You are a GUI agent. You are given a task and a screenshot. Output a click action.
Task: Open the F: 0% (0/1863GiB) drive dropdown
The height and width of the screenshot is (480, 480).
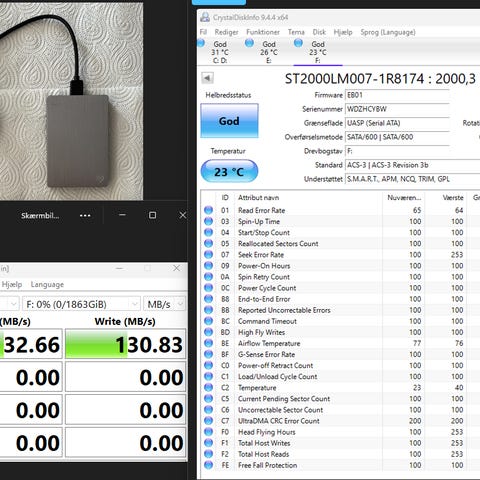pos(81,304)
